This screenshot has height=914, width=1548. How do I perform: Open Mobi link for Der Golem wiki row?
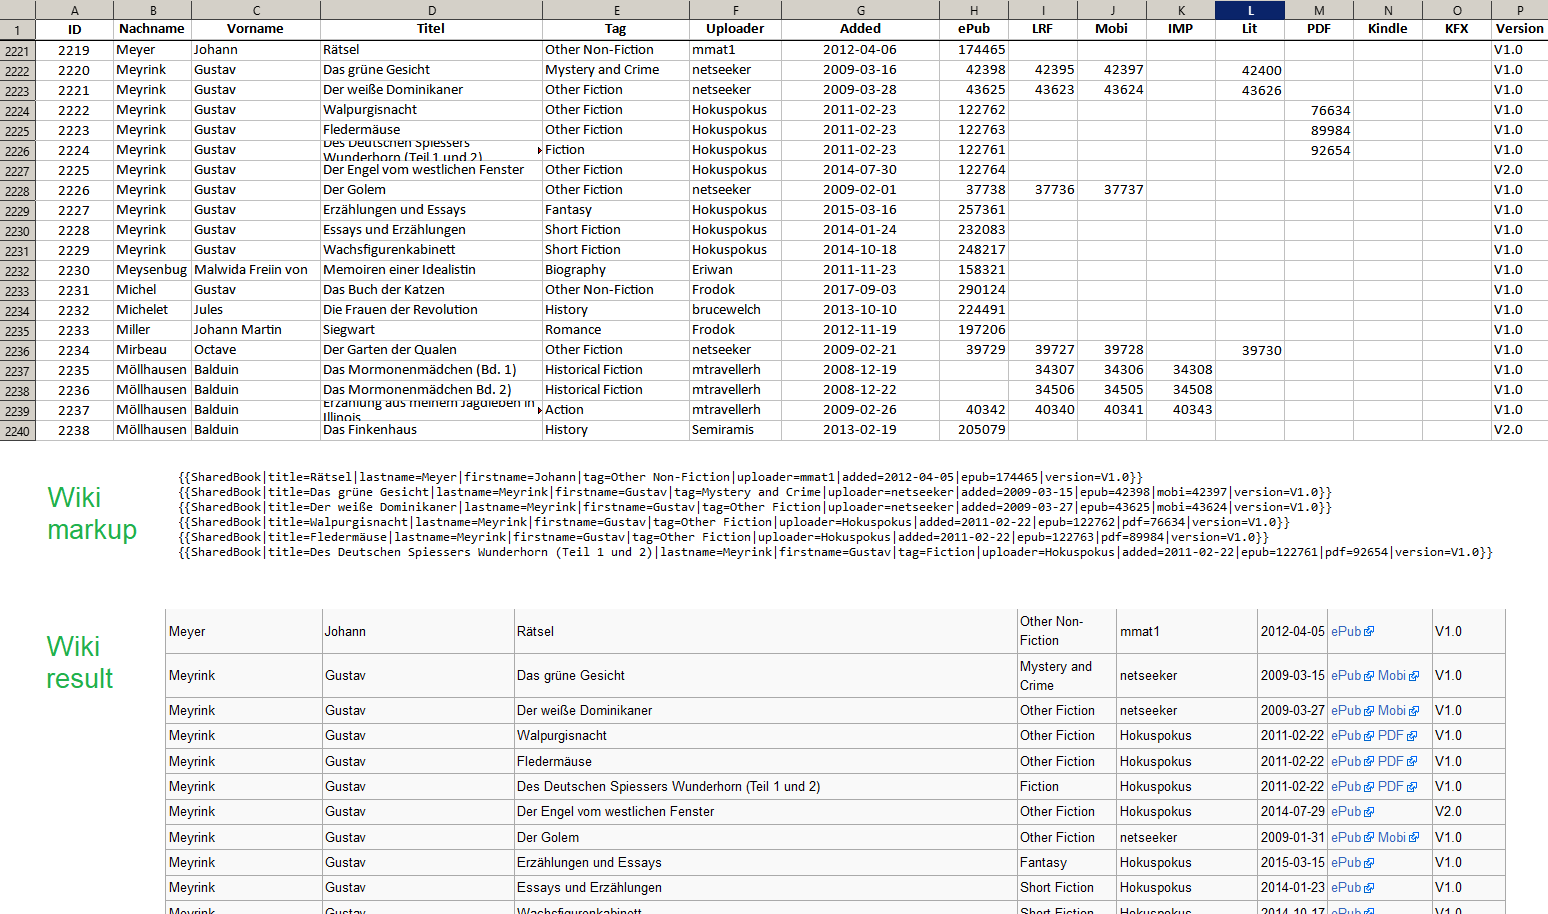coord(1398,838)
